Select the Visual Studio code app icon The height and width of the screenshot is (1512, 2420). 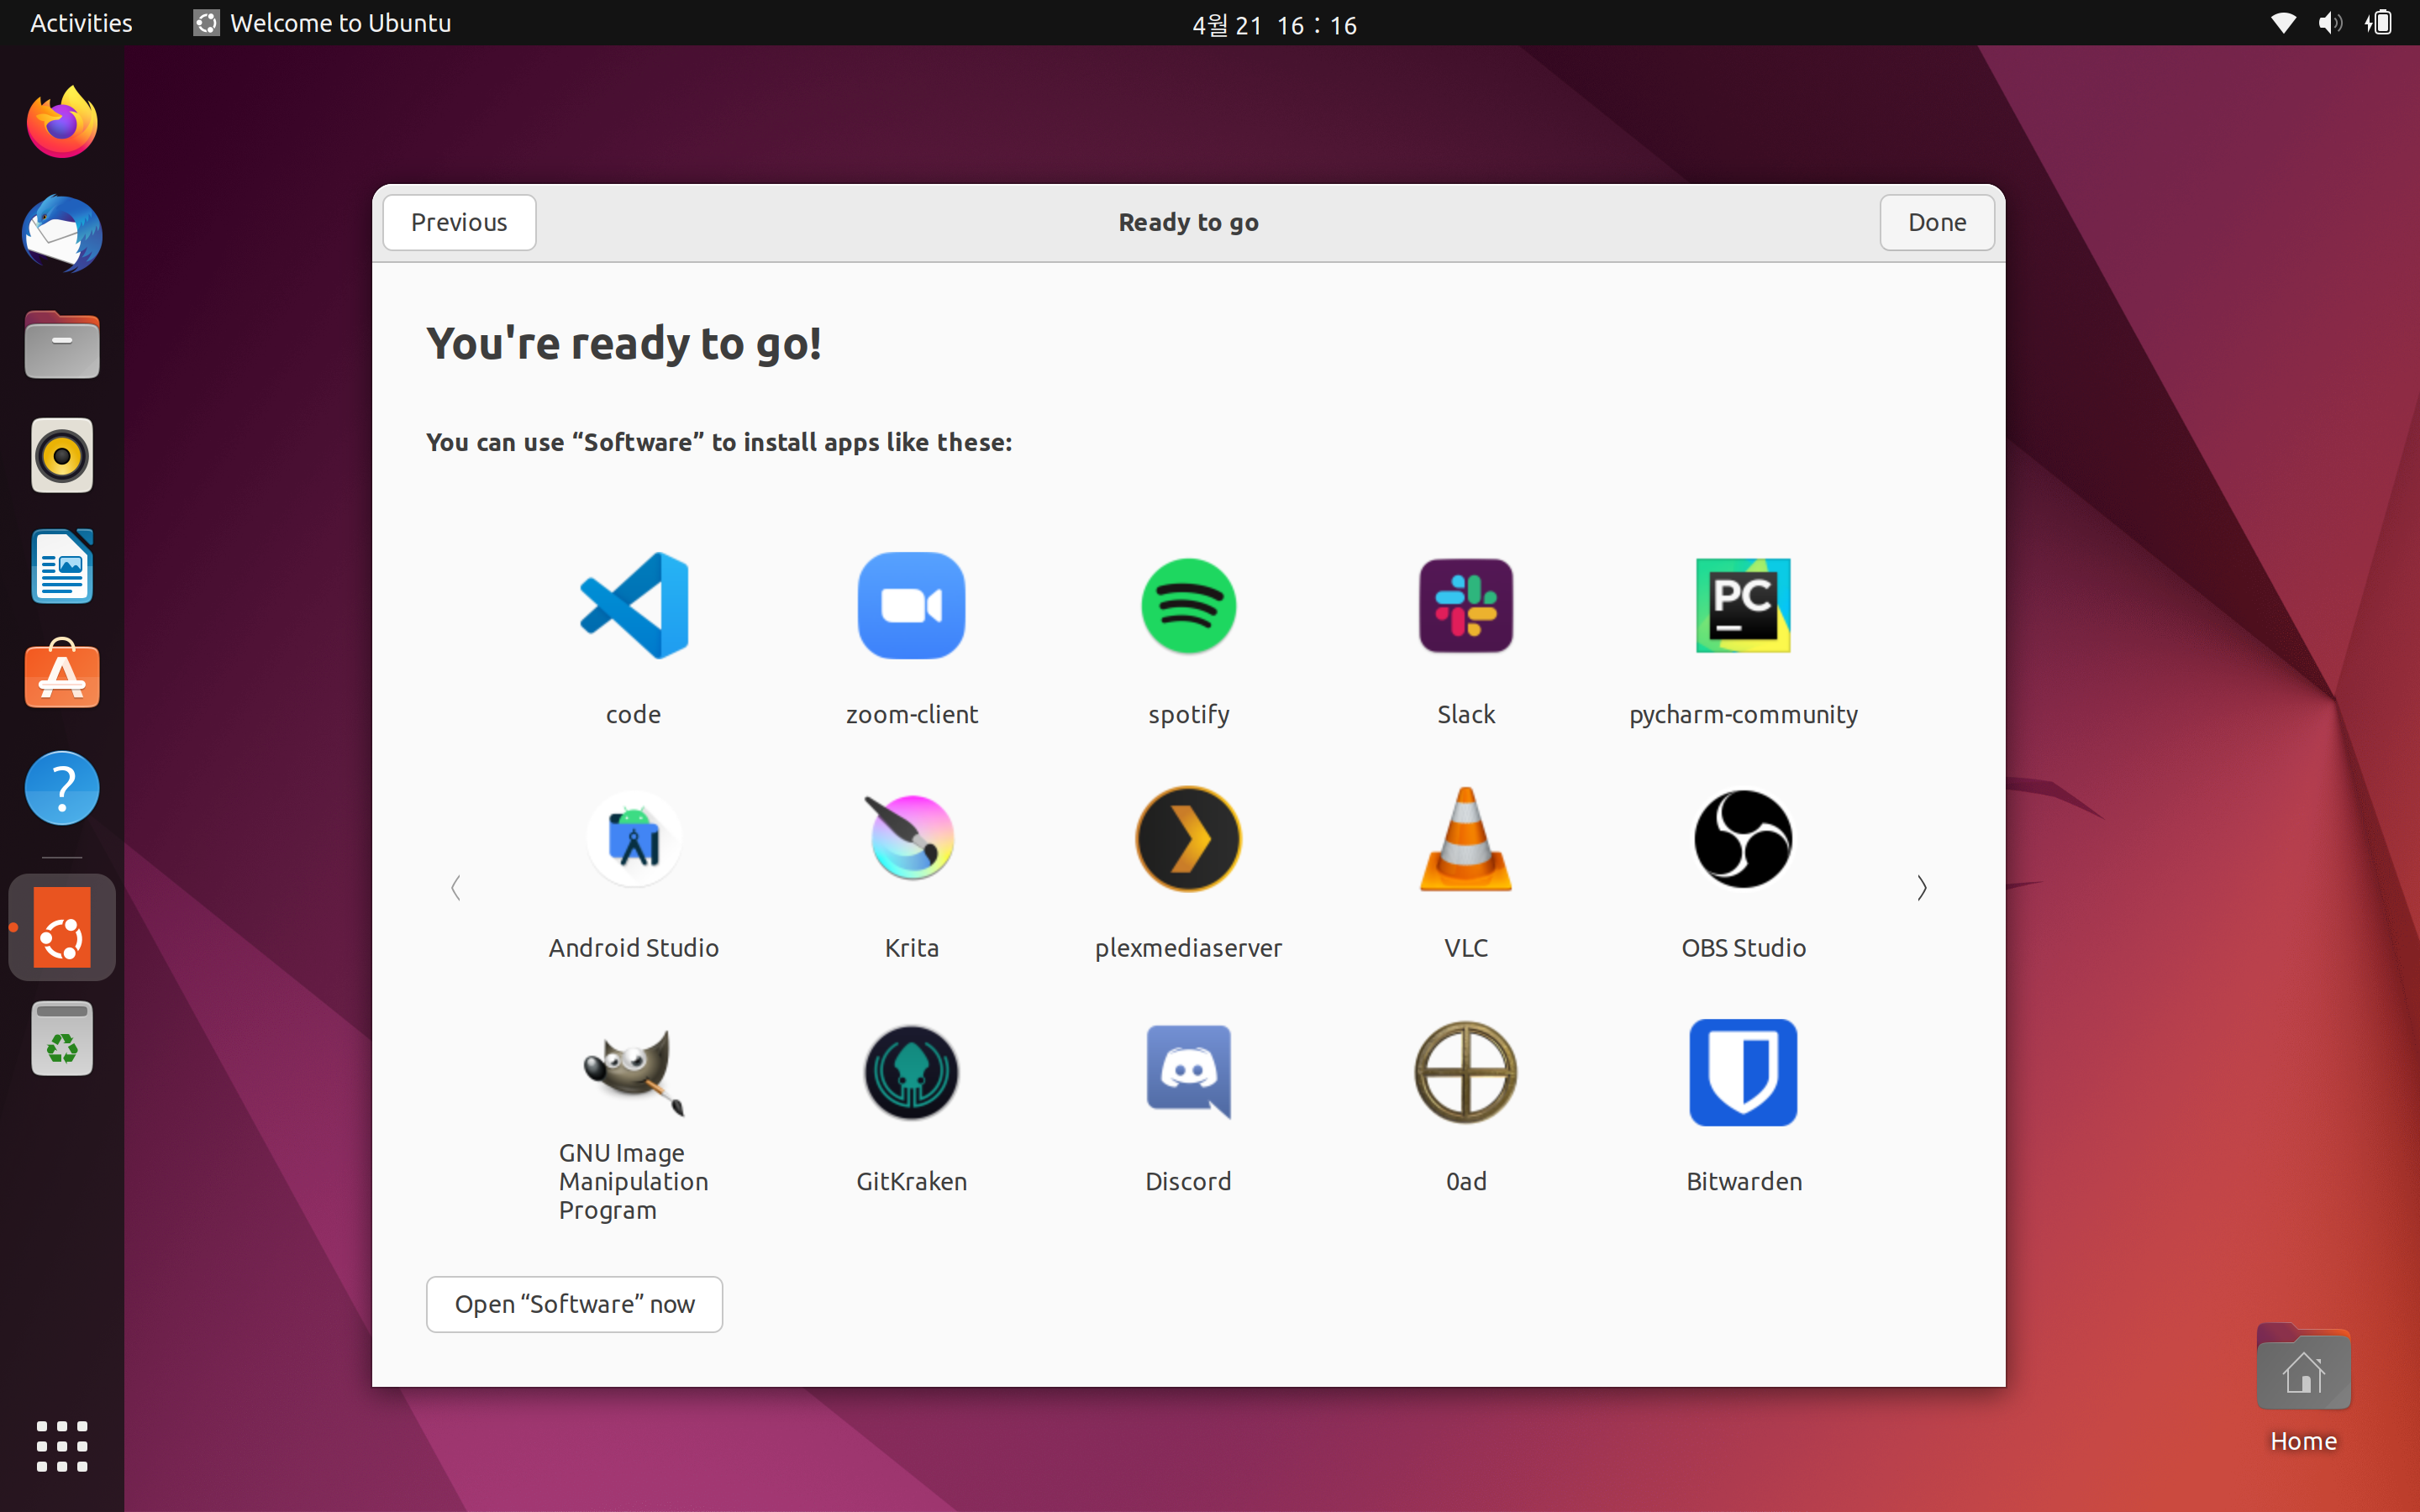[x=634, y=605]
